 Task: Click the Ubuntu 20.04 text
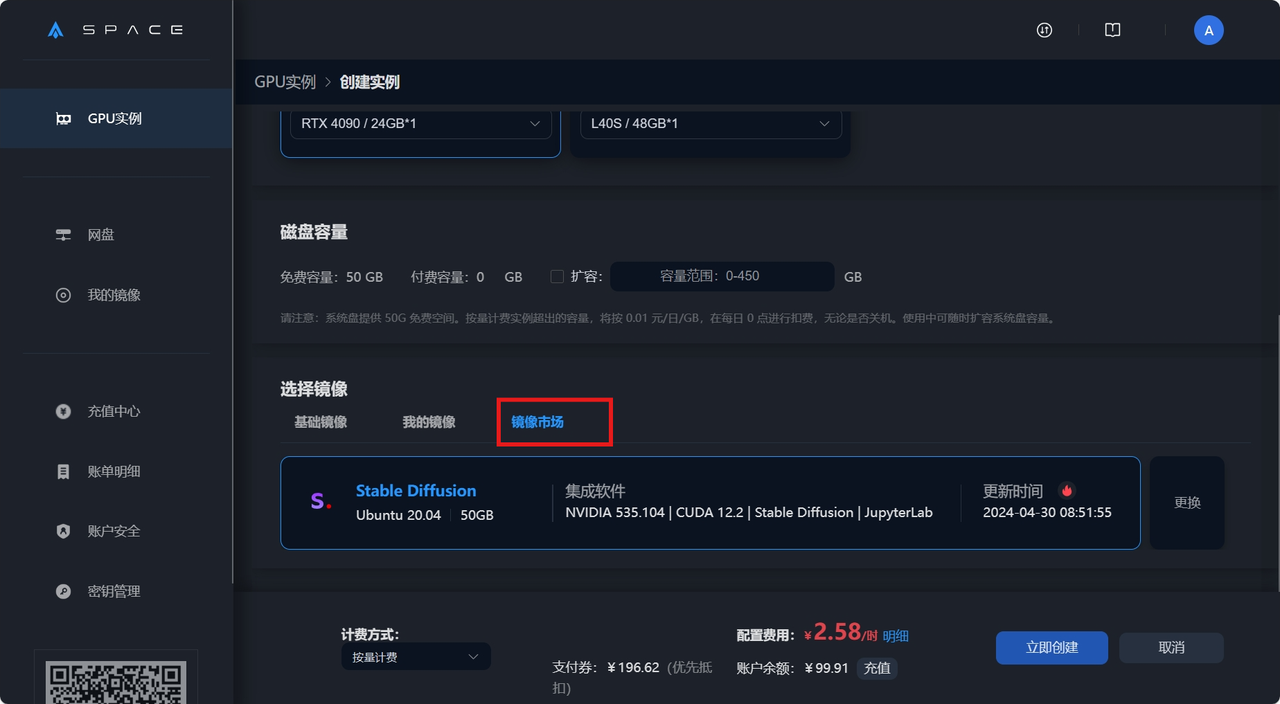[398, 515]
